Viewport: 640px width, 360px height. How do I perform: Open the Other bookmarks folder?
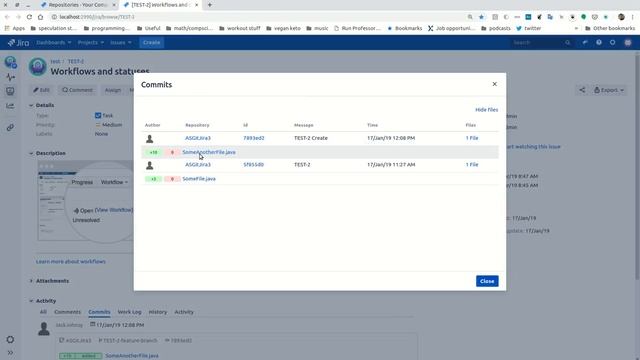610,29
